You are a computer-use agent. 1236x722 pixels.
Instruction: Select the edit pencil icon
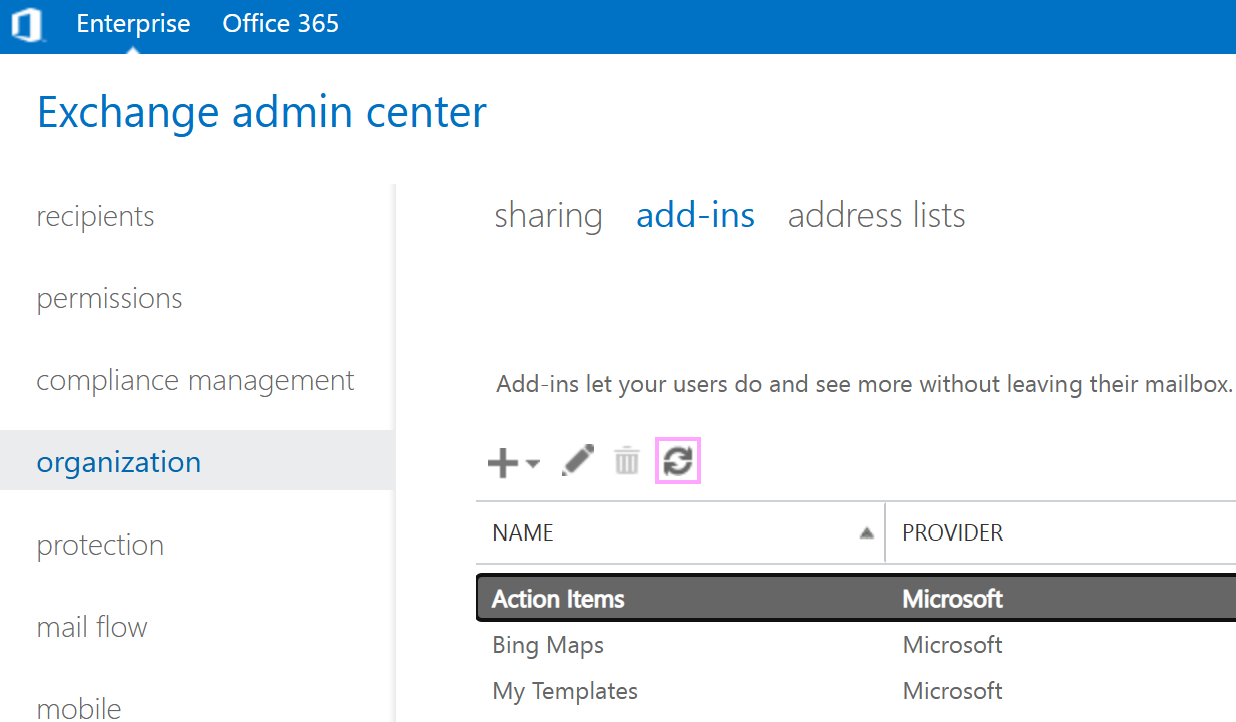click(x=577, y=461)
